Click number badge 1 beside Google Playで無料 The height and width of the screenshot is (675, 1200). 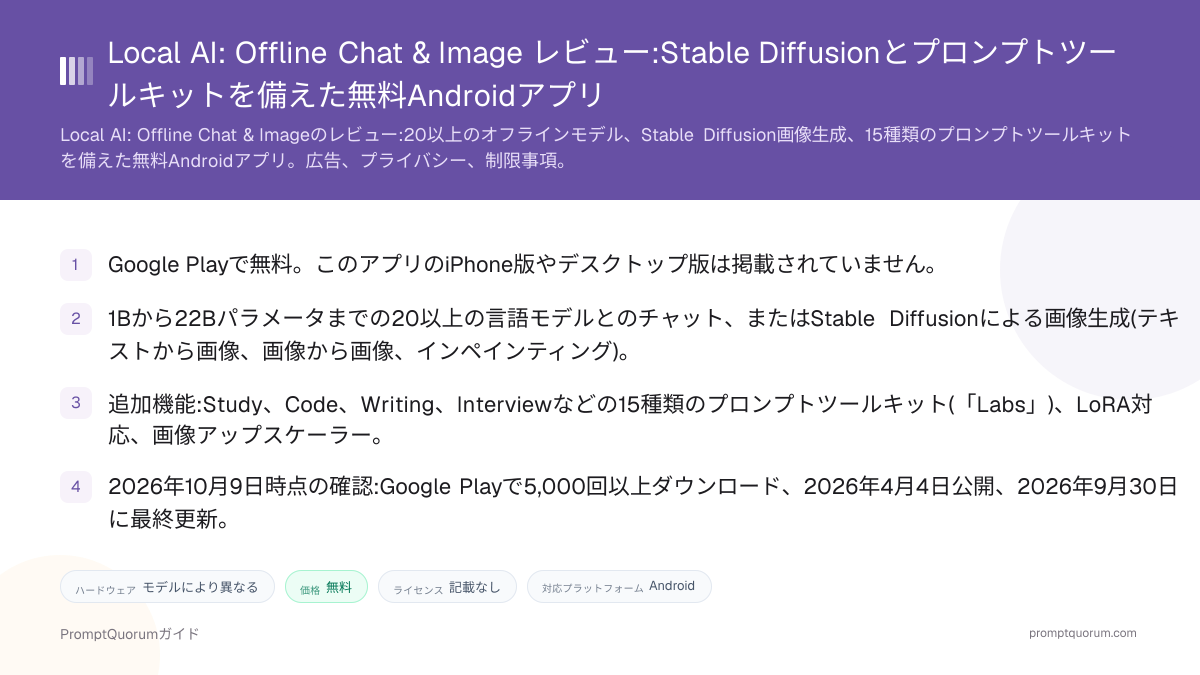click(x=76, y=265)
